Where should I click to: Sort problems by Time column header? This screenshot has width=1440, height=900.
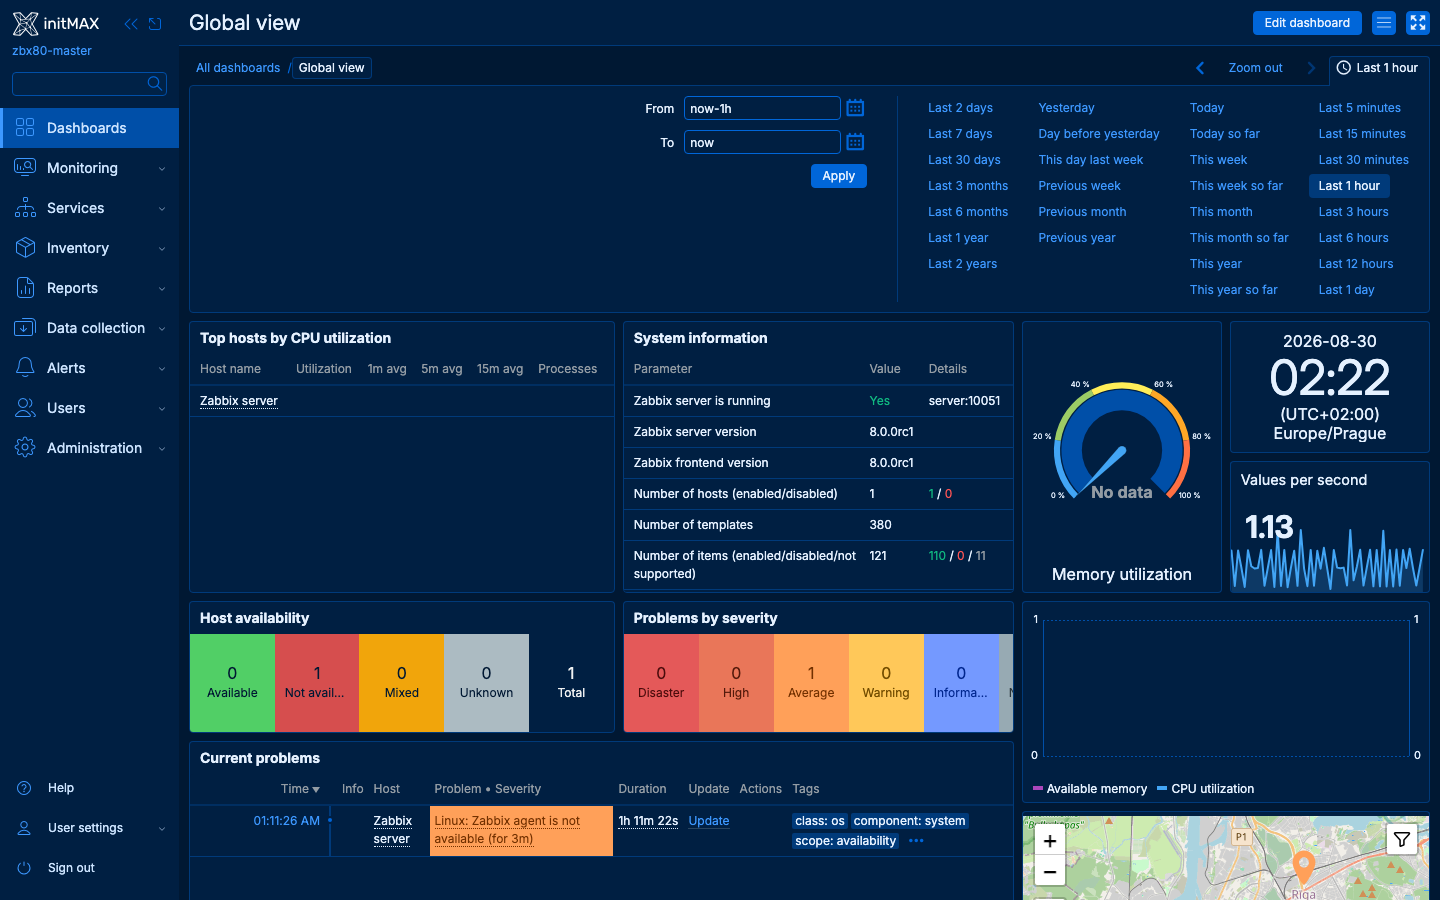[x=300, y=789]
